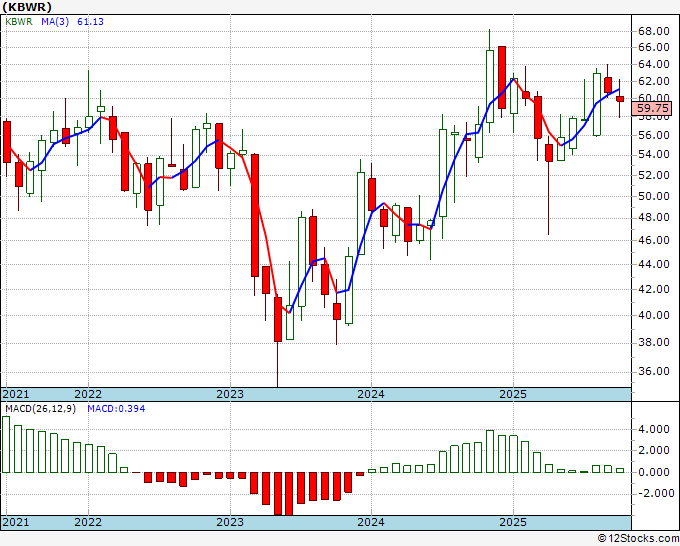Select the 2024 marker on price timeline

point(371,394)
